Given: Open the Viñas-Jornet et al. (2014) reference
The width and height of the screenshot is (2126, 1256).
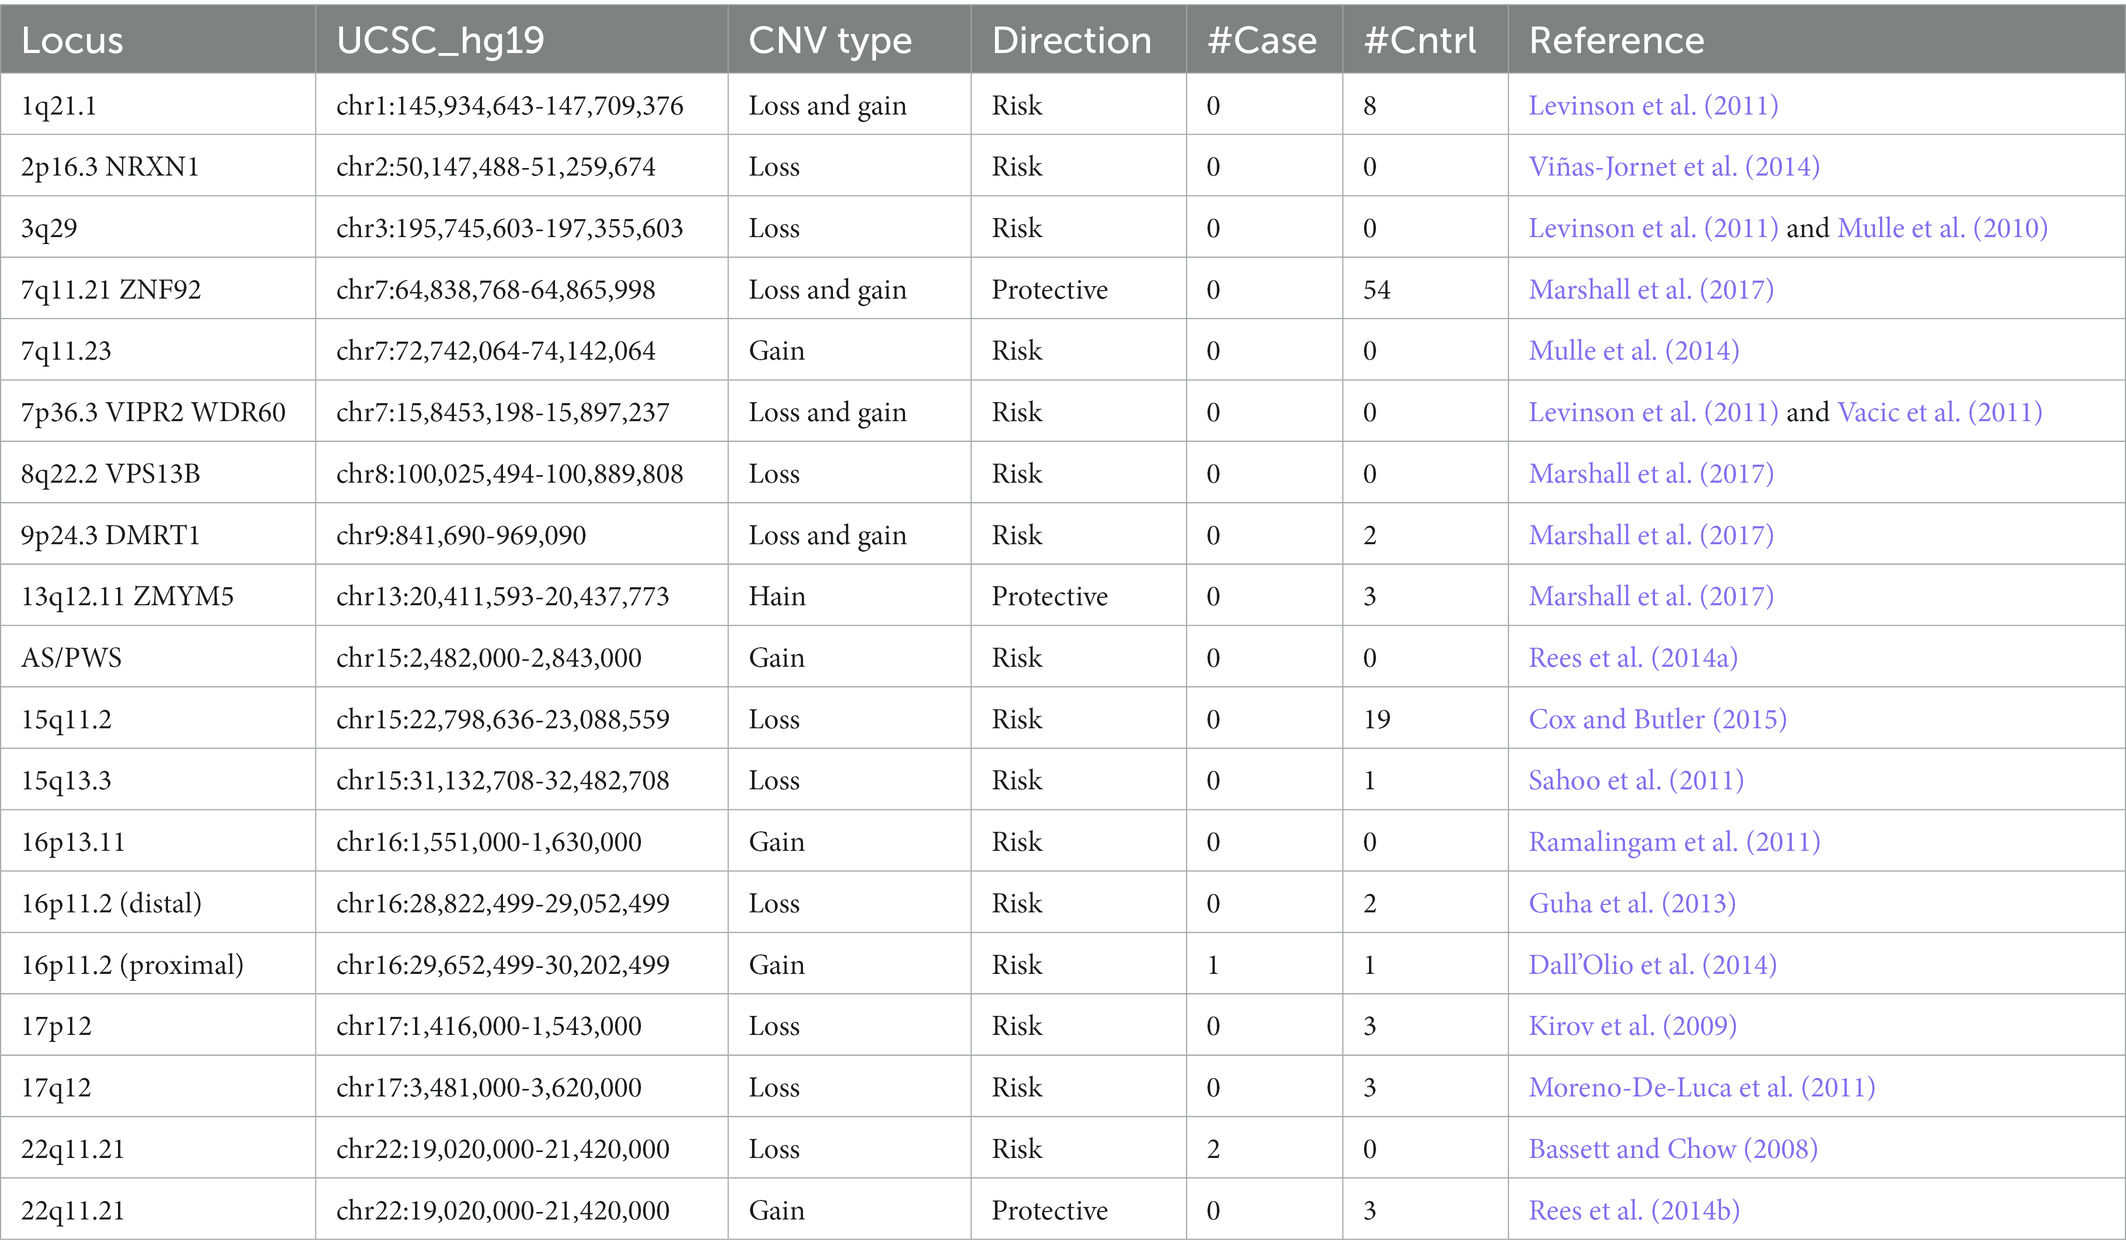Looking at the screenshot, I should click(1673, 166).
